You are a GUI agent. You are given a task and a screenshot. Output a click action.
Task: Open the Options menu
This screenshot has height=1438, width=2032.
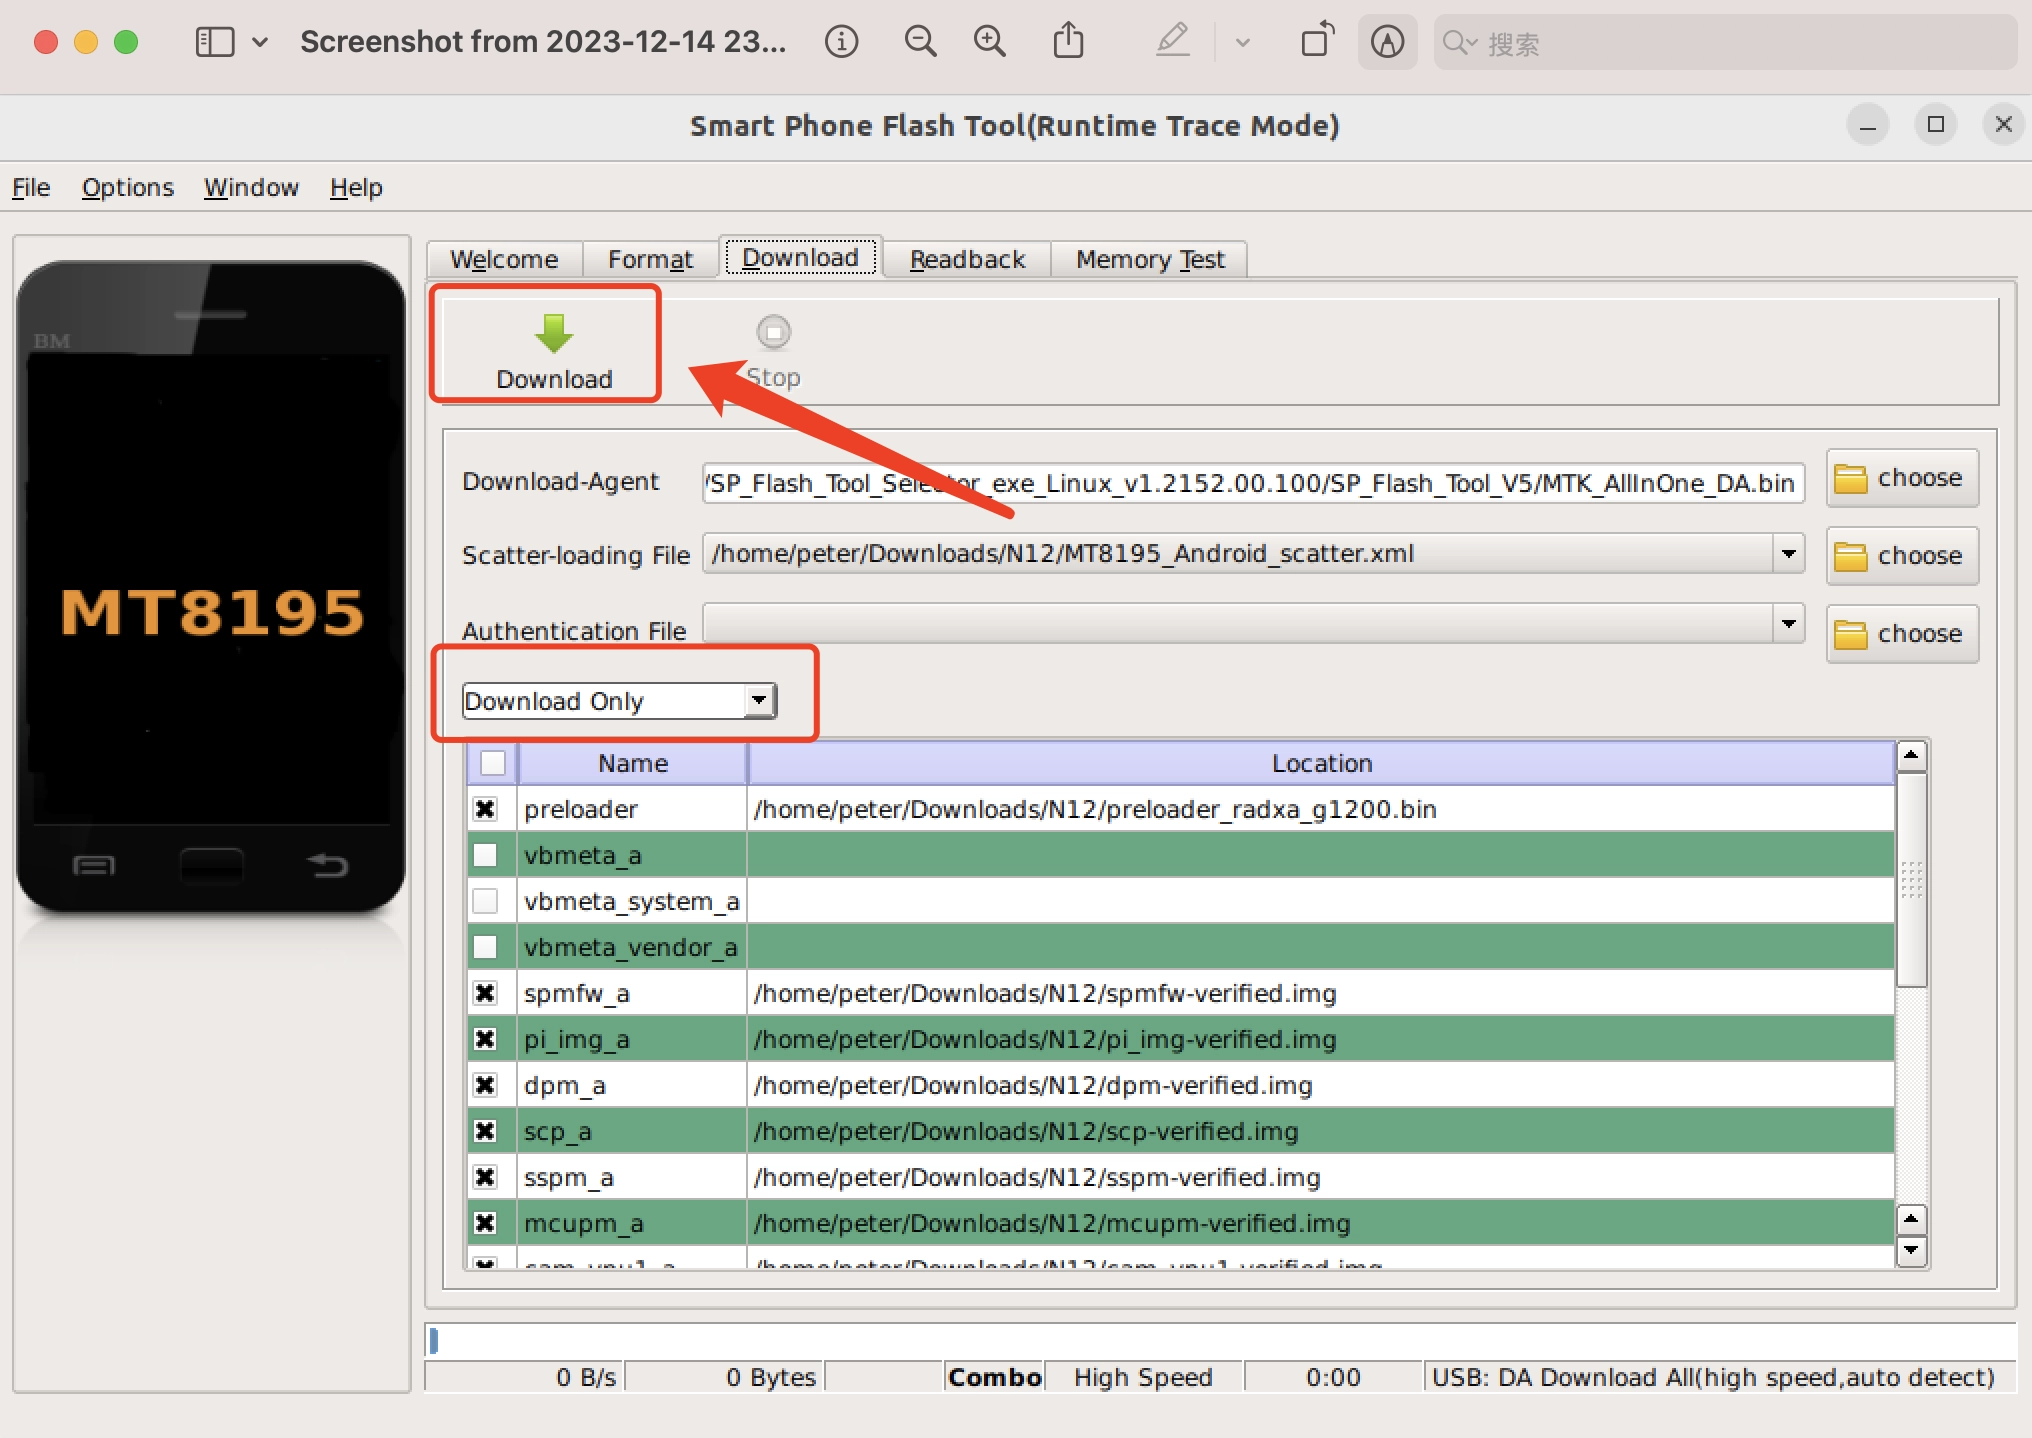pyautogui.click(x=124, y=185)
